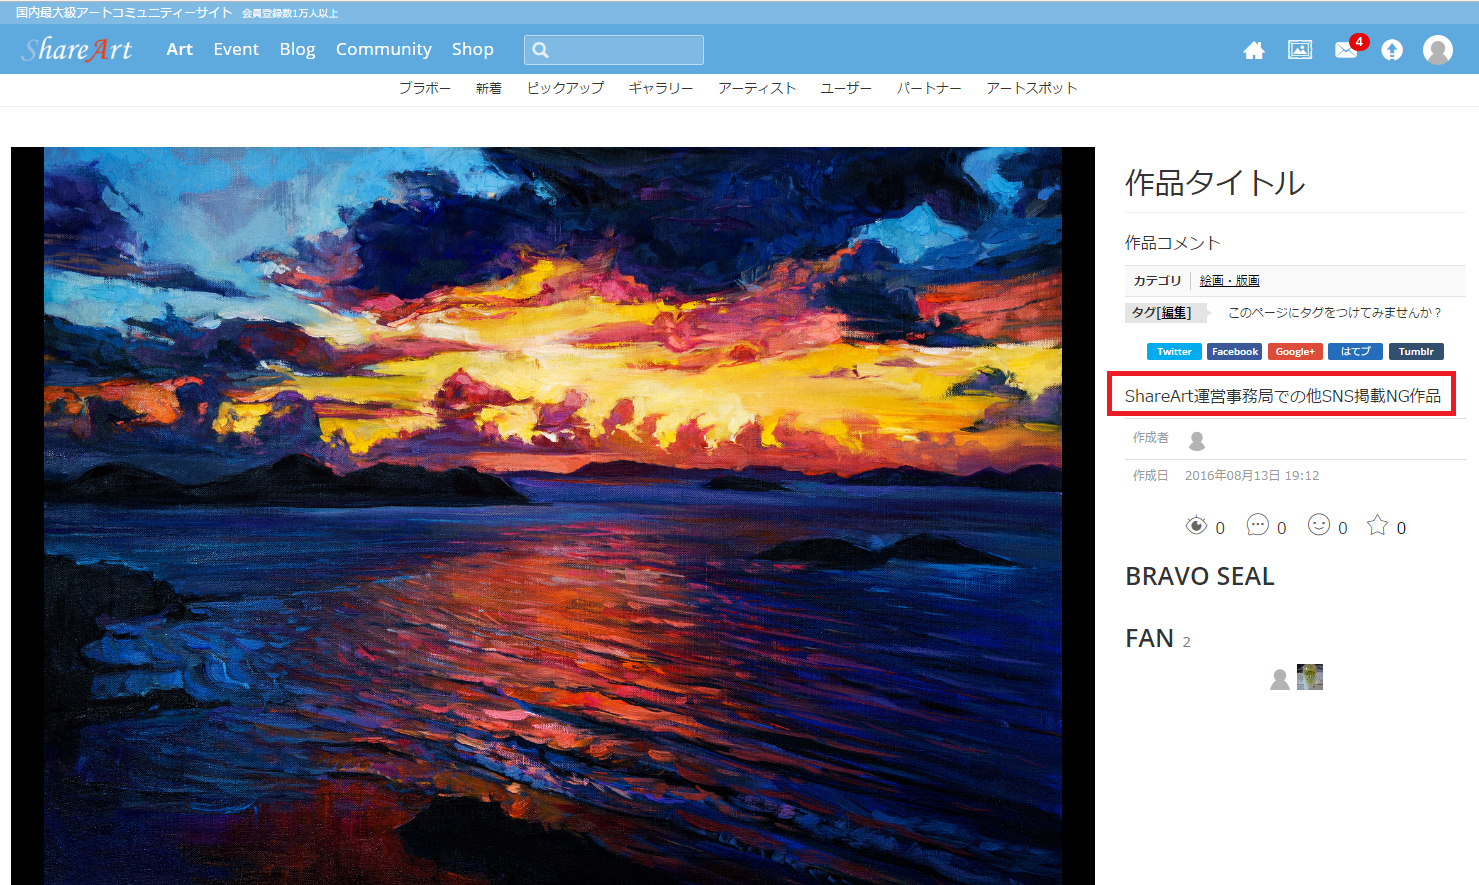The height and width of the screenshot is (885, 1479).
Task: Select the ピックアップ sub-navigation tab
Action: pyautogui.click(x=566, y=88)
